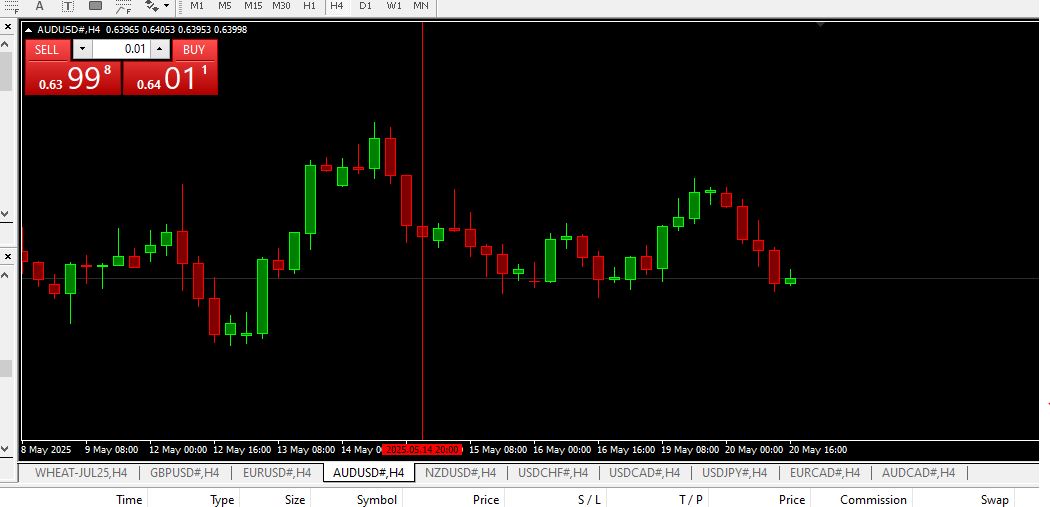Open the AUDCAD#,H4 chart tab

click(x=918, y=473)
